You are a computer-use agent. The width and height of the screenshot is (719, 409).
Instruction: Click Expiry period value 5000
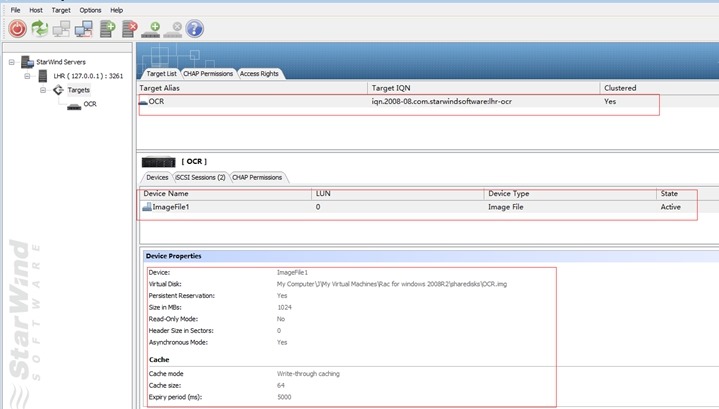[284, 397]
